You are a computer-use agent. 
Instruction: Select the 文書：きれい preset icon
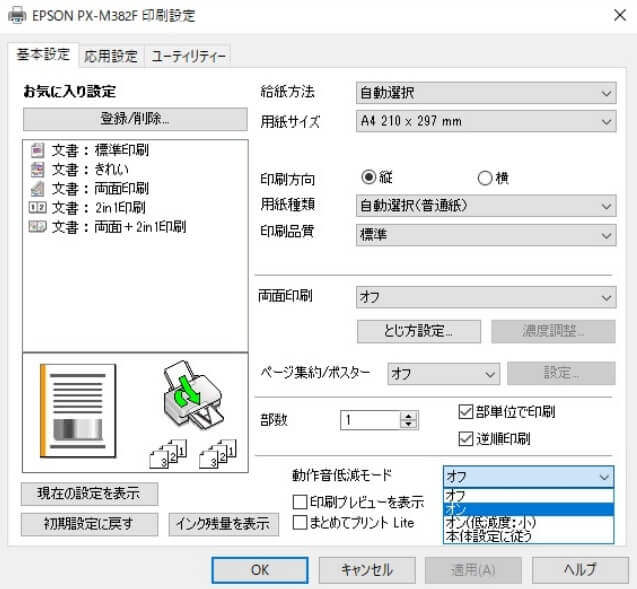pos(37,169)
